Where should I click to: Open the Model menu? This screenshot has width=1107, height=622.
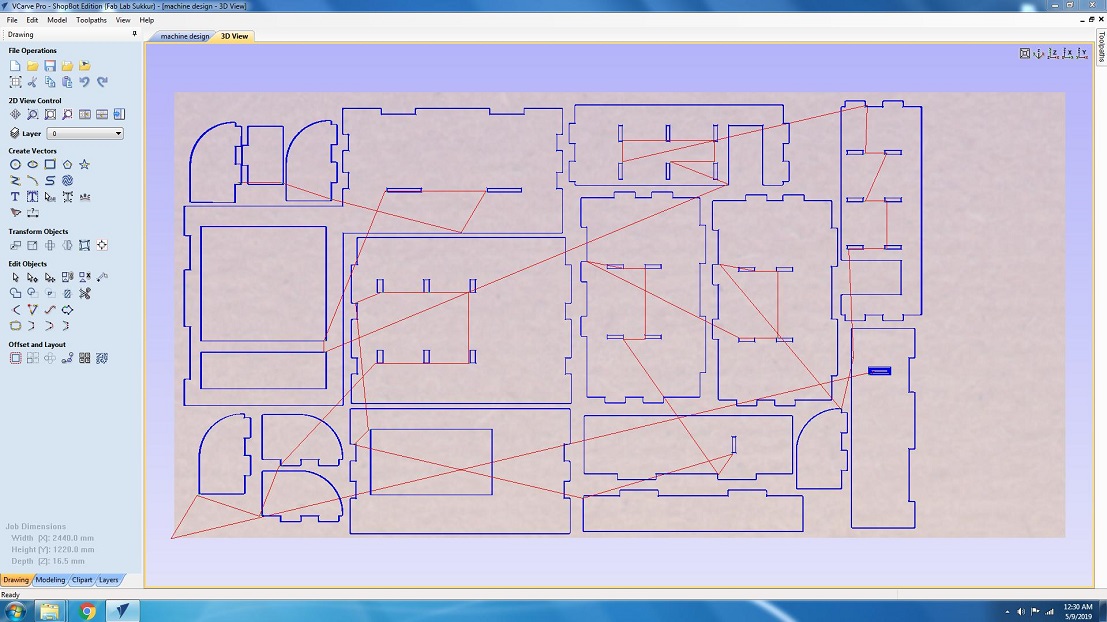point(56,20)
